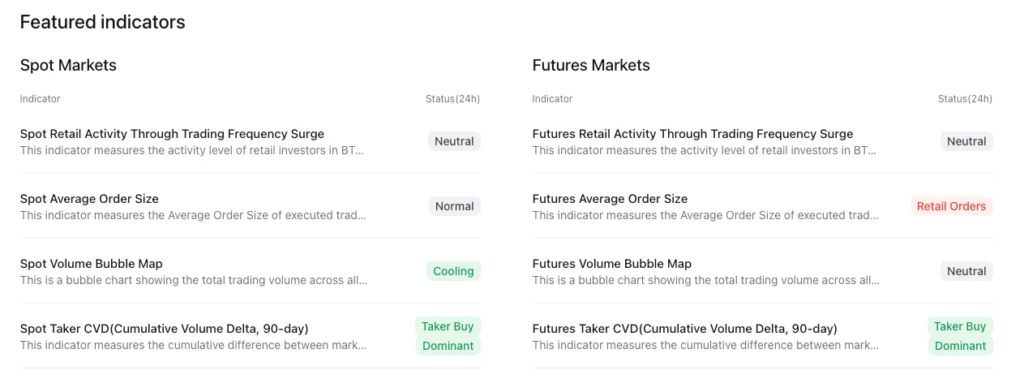This screenshot has height=388, width=1024.
Task: Click the Status(24h) column header under Spot Markets
Action: tap(453, 99)
